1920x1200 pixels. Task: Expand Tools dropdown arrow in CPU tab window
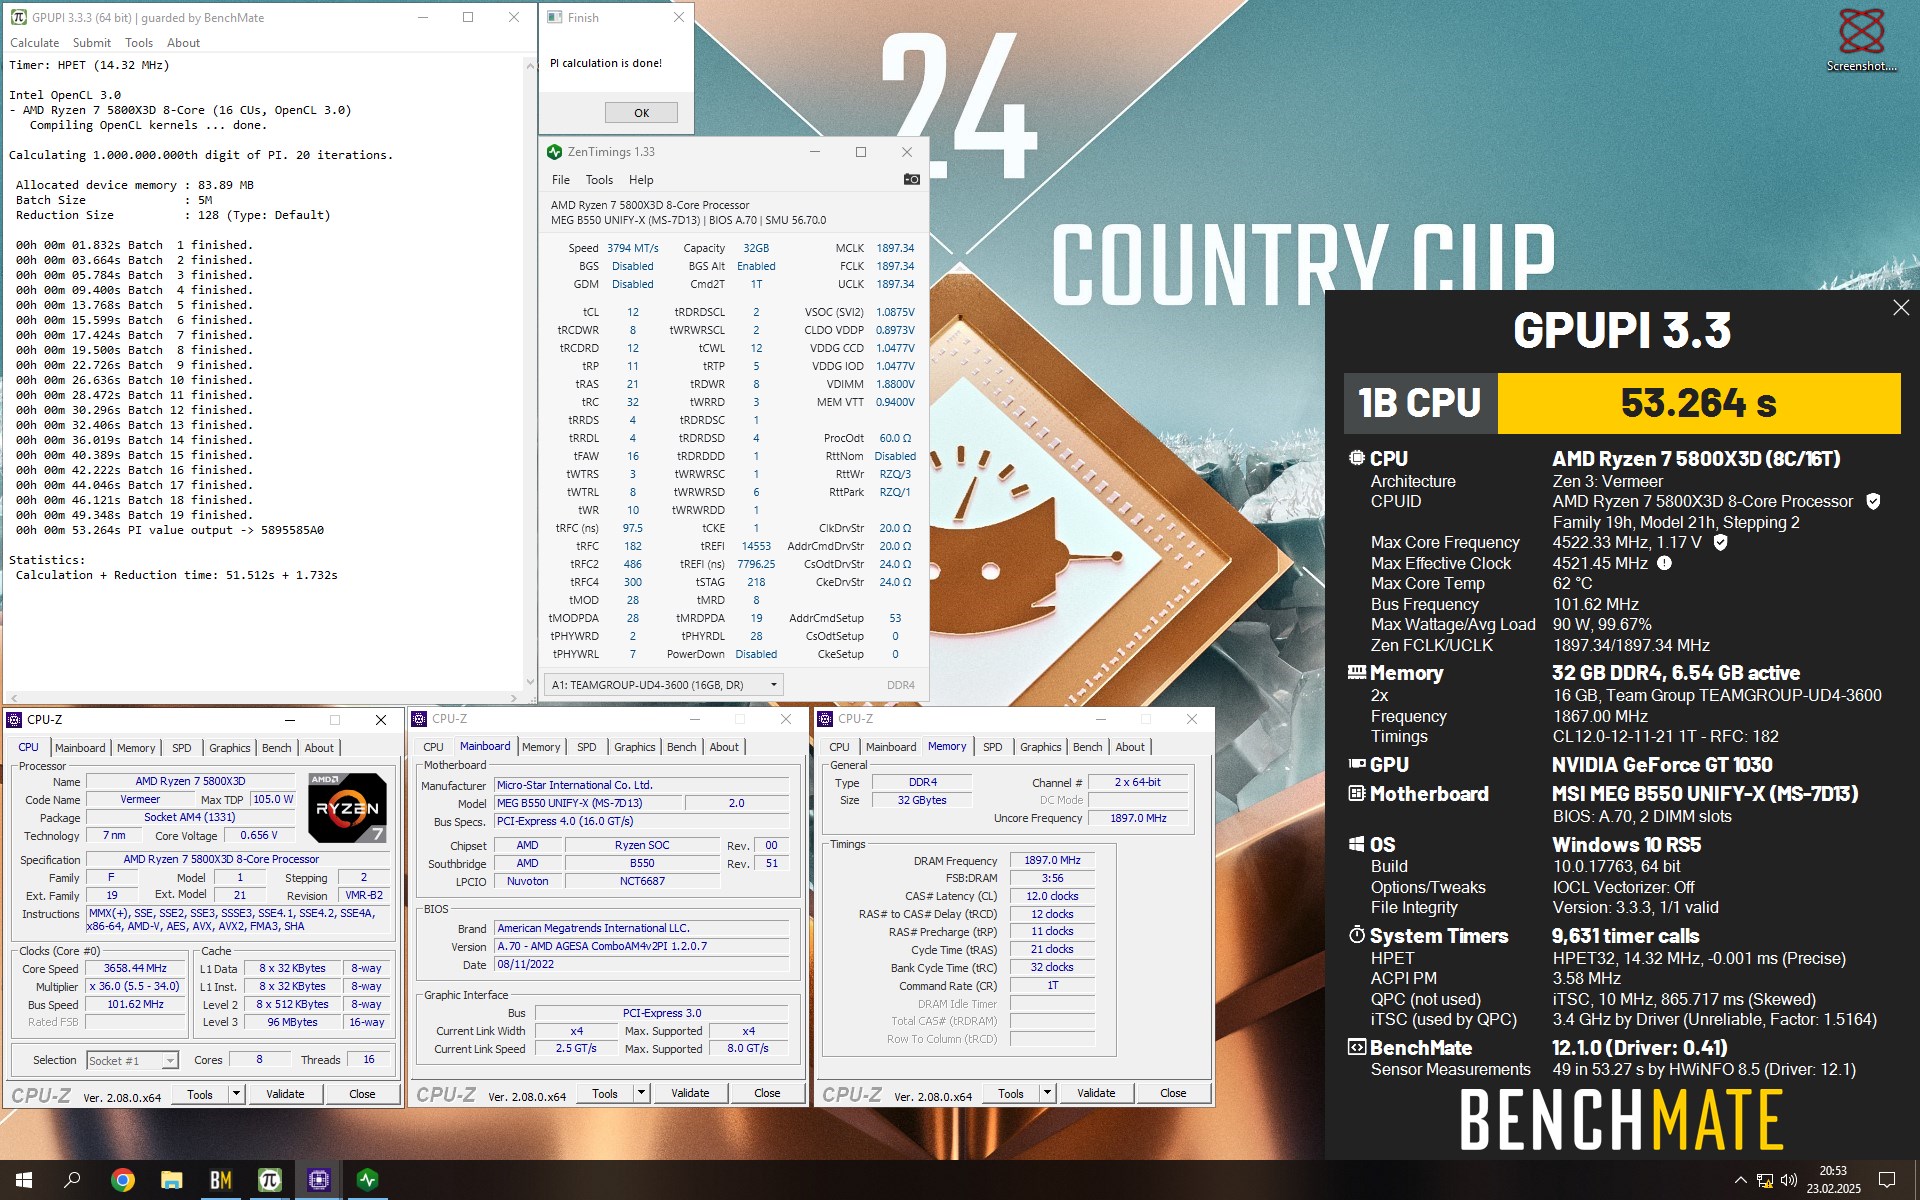click(x=237, y=1094)
